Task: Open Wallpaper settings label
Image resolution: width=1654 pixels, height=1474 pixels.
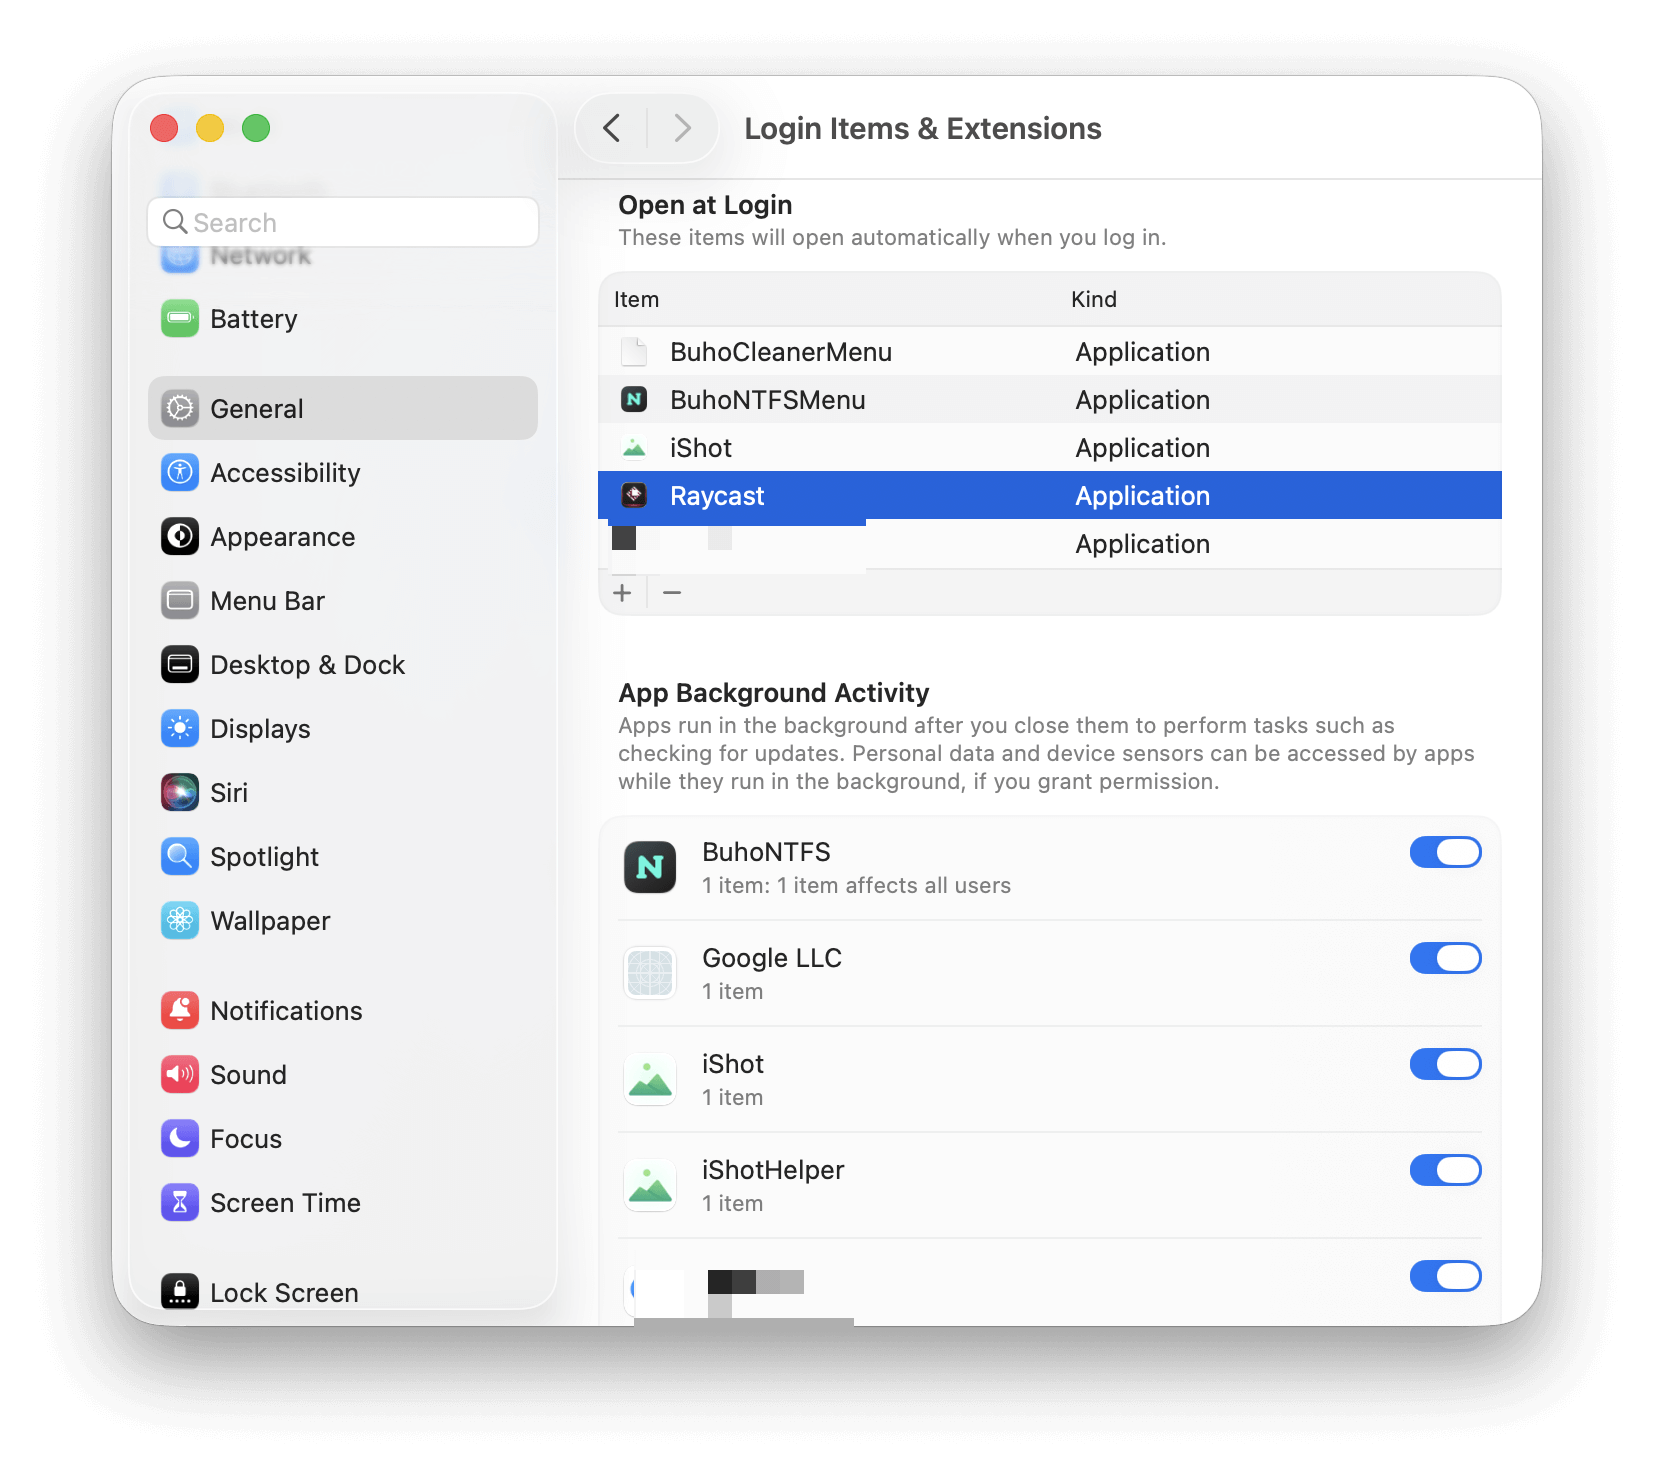Action: point(271,921)
